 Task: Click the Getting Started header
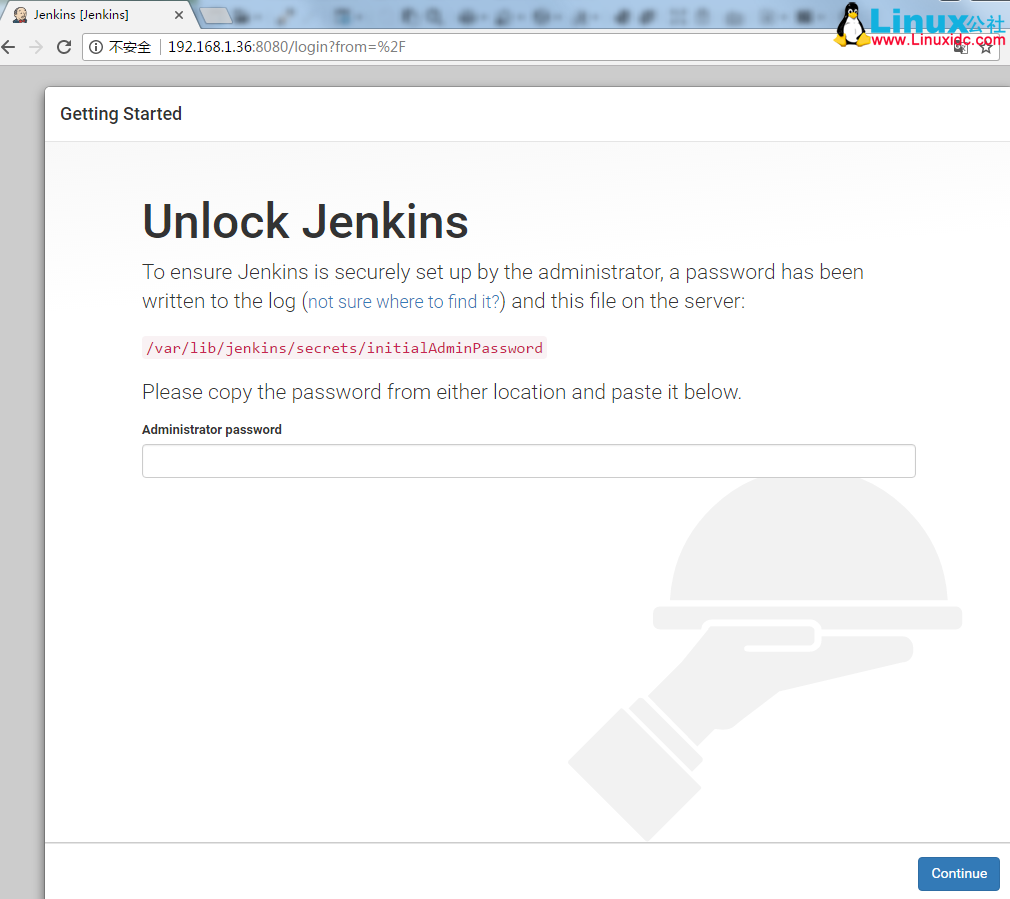pyautogui.click(x=120, y=114)
